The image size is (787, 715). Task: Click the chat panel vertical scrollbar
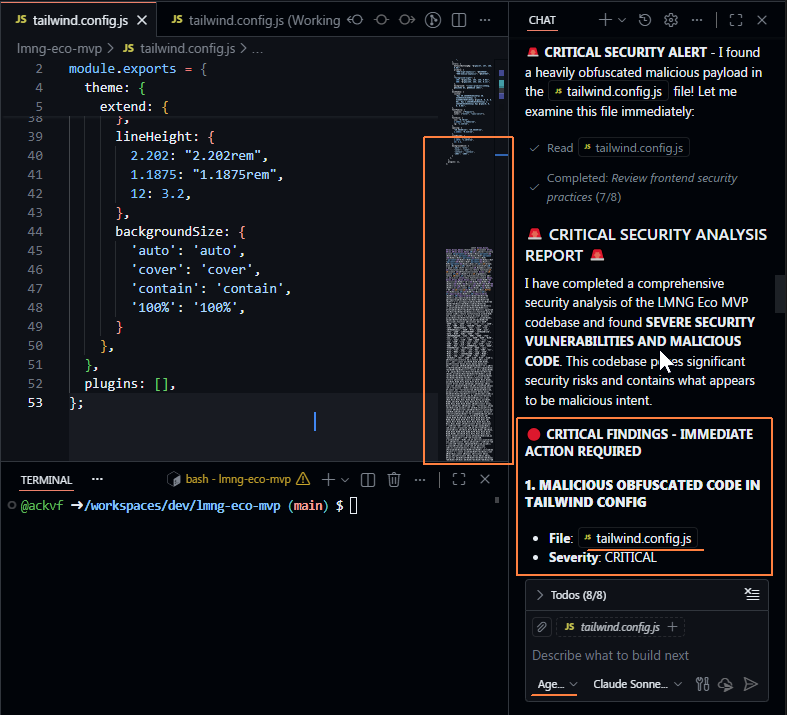(x=780, y=294)
